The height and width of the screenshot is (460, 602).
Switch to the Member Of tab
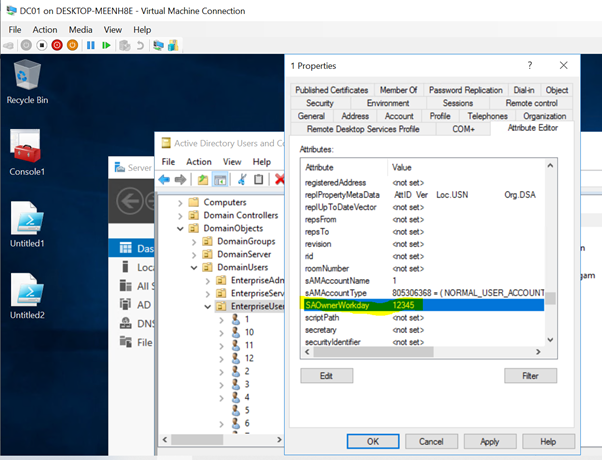click(x=399, y=90)
